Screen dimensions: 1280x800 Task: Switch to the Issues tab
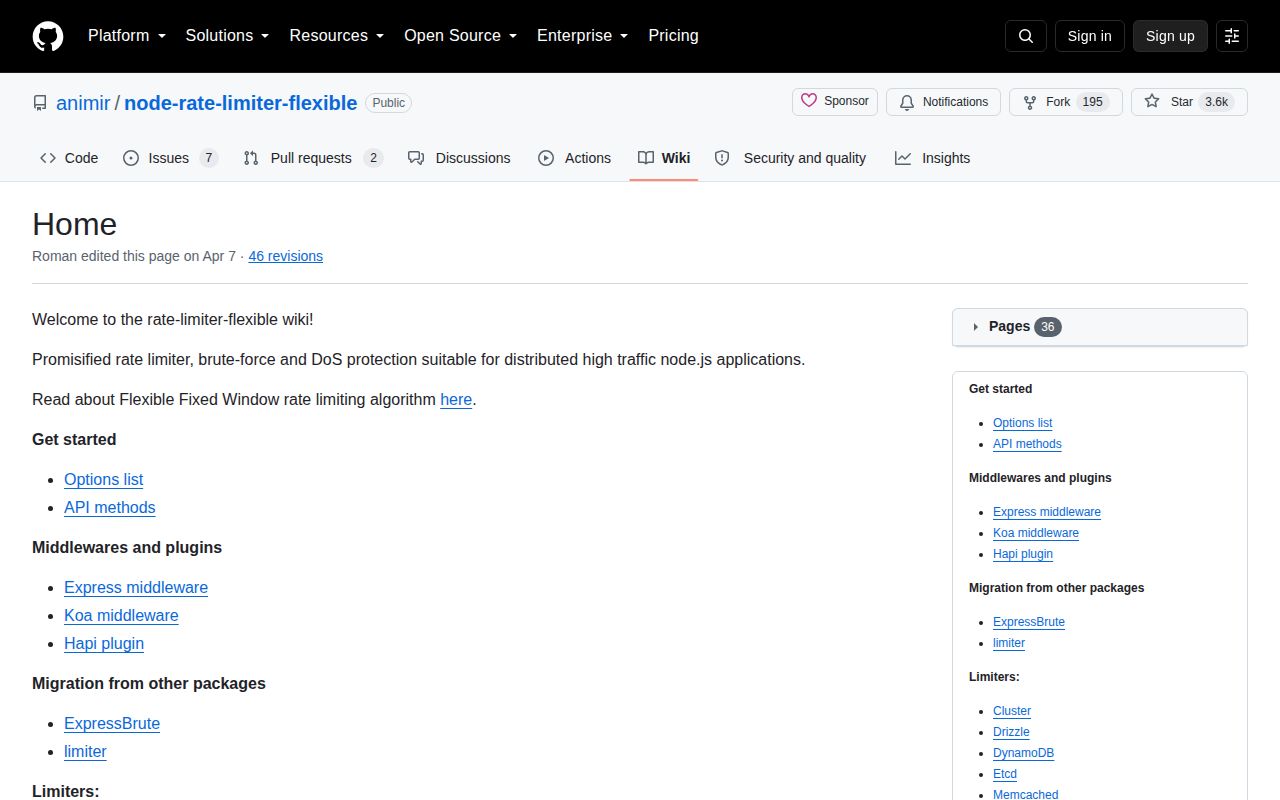pyautogui.click(x=170, y=158)
